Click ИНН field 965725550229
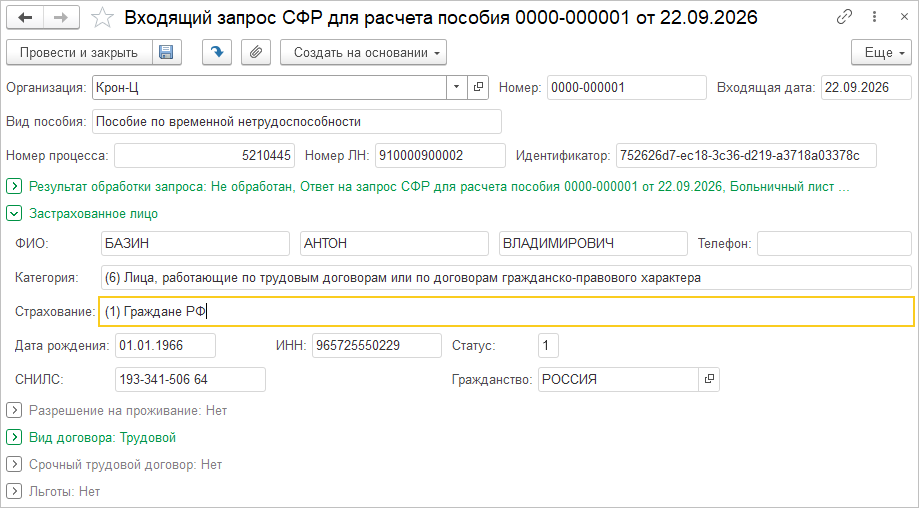Screen dimensions: 919x508 click(x=377, y=345)
